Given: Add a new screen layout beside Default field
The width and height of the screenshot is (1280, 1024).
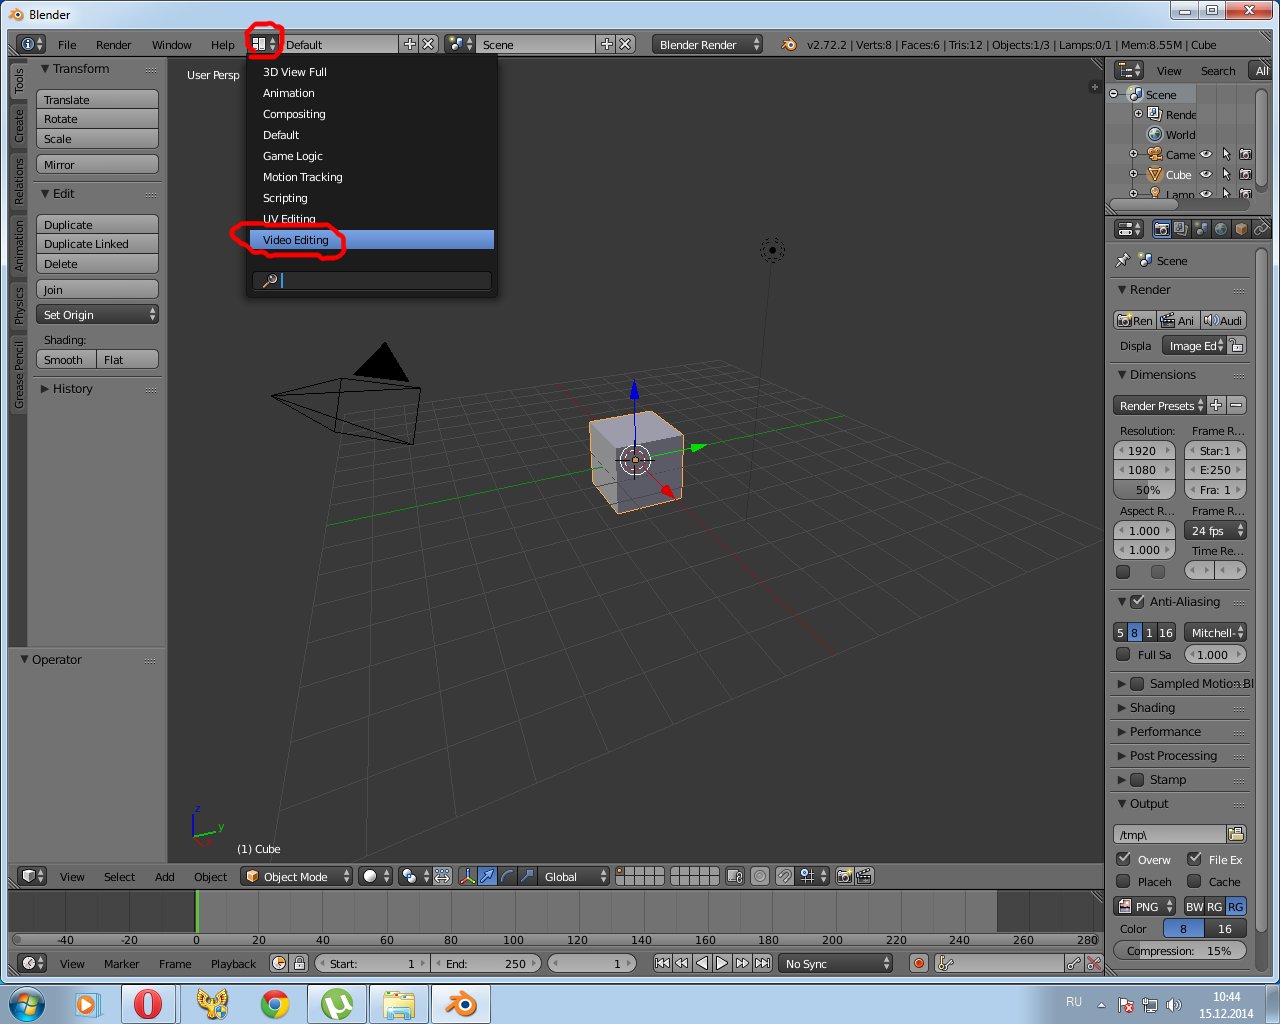Looking at the screenshot, I should tap(409, 44).
